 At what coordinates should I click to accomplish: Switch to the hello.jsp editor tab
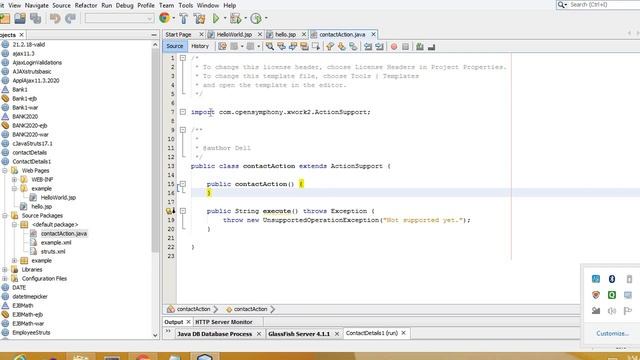[x=285, y=35]
